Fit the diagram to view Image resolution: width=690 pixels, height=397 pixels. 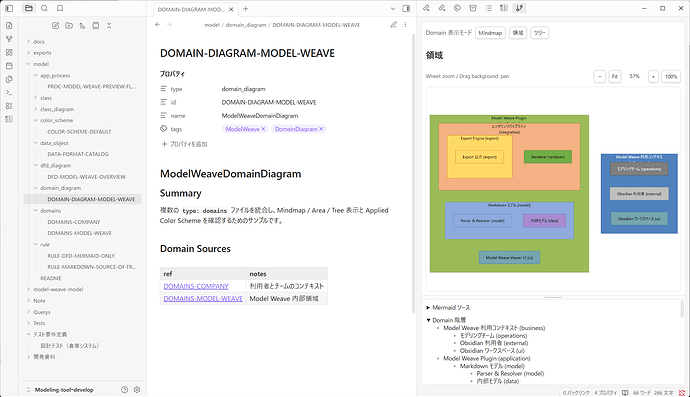[615, 77]
